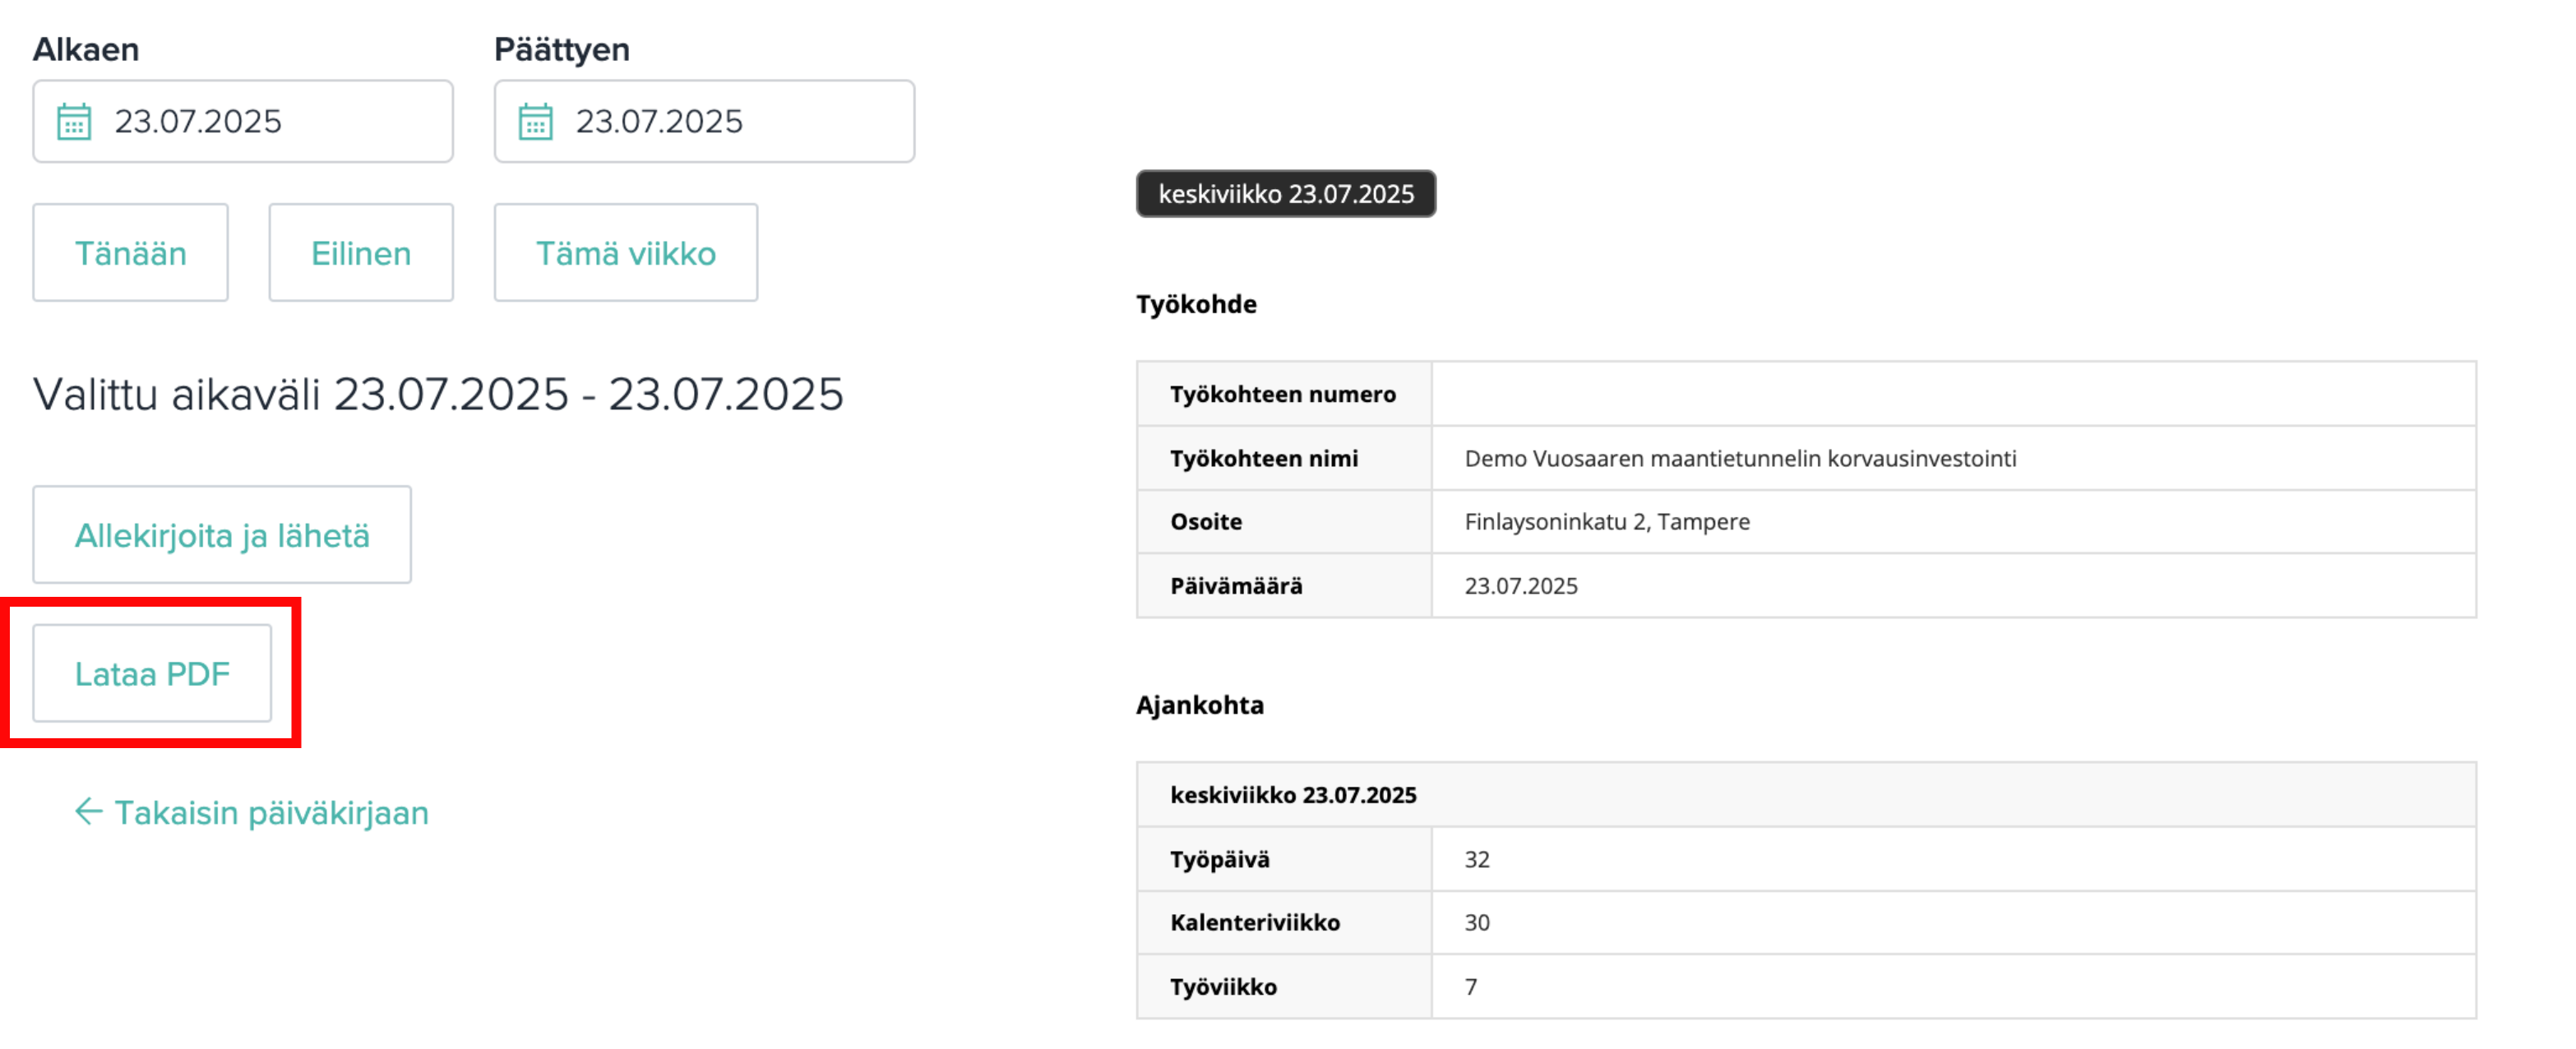Open the Päättyen date input field
The width and height of the screenshot is (2576, 1049).
pyautogui.click(x=704, y=121)
